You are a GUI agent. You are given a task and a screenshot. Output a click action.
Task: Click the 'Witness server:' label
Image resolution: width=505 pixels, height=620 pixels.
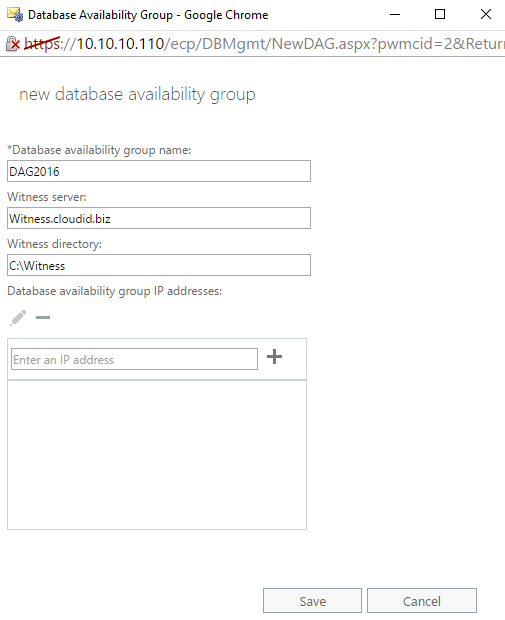point(47,197)
